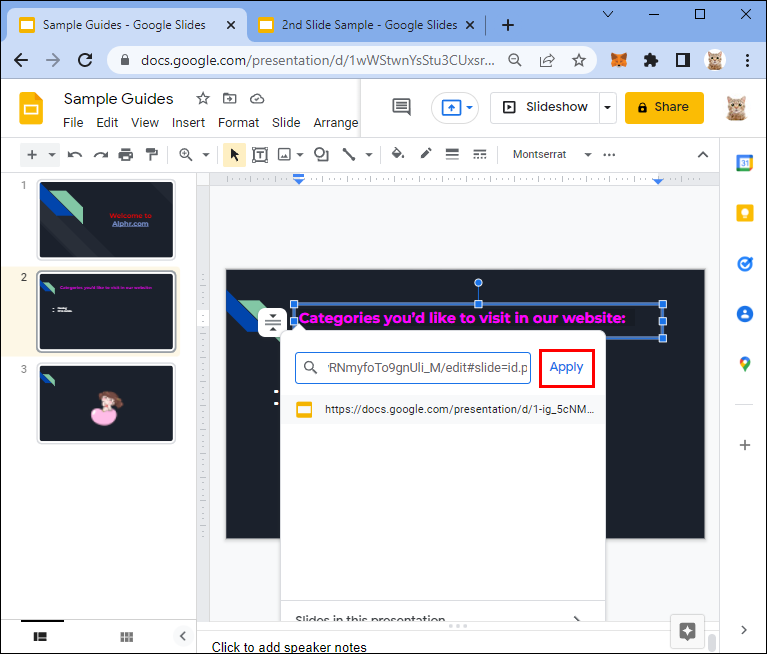The width and height of the screenshot is (767, 654).
Task: Open Google Maps in the side panel
Action: [x=744, y=364]
